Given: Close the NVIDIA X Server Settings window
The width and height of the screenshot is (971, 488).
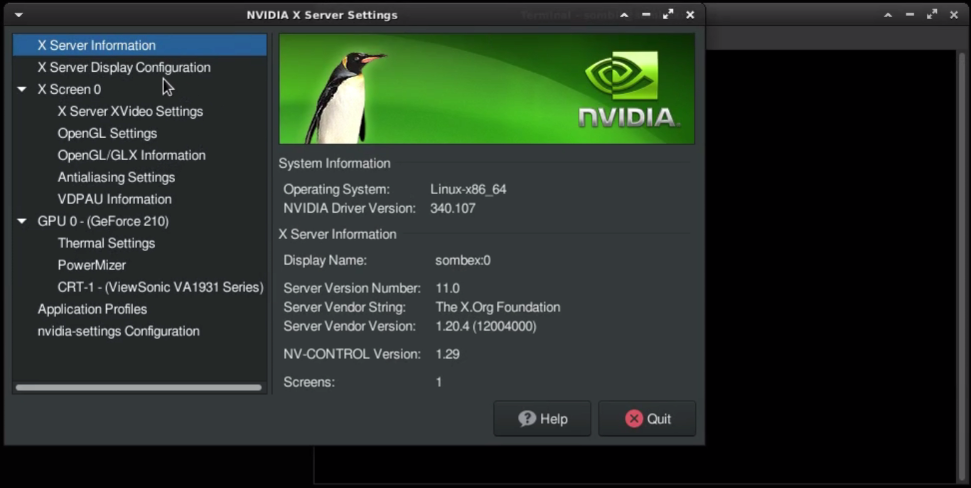Looking at the screenshot, I should [x=690, y=15].
